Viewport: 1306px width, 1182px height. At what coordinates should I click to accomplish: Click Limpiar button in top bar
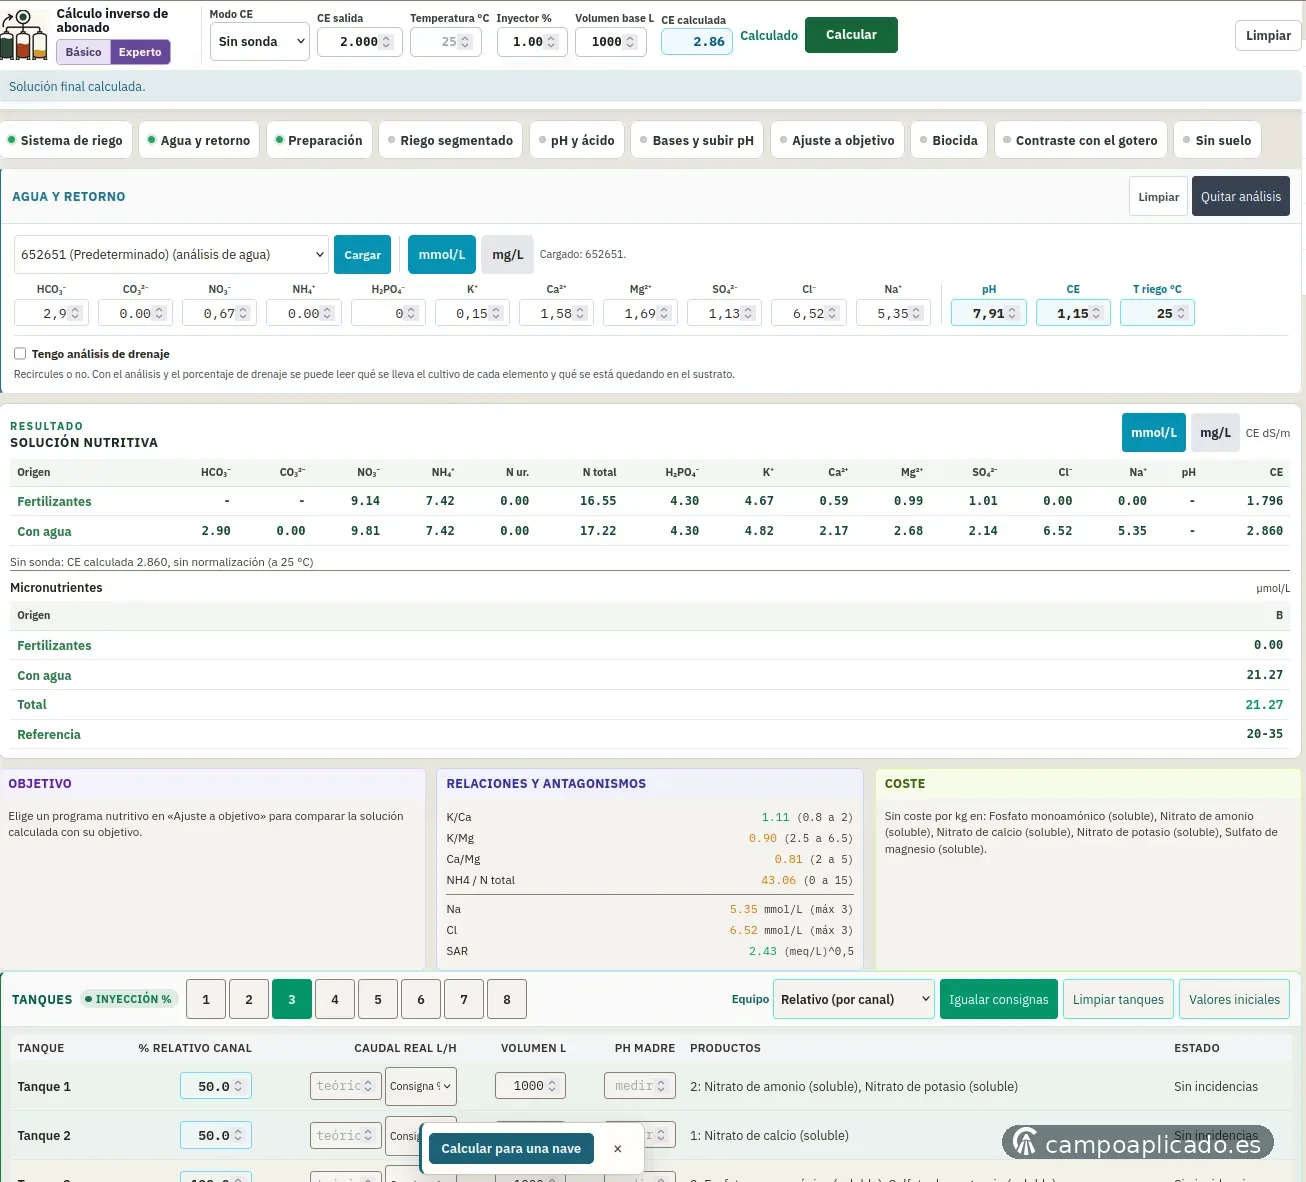(1268, 35)
